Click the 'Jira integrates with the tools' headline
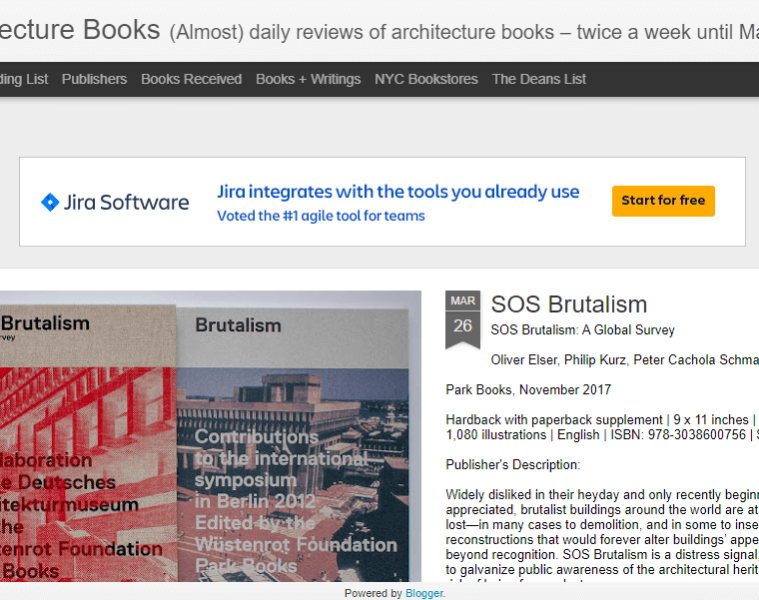Viewport: 759px width, 600px height. click(x=398, y=191)
